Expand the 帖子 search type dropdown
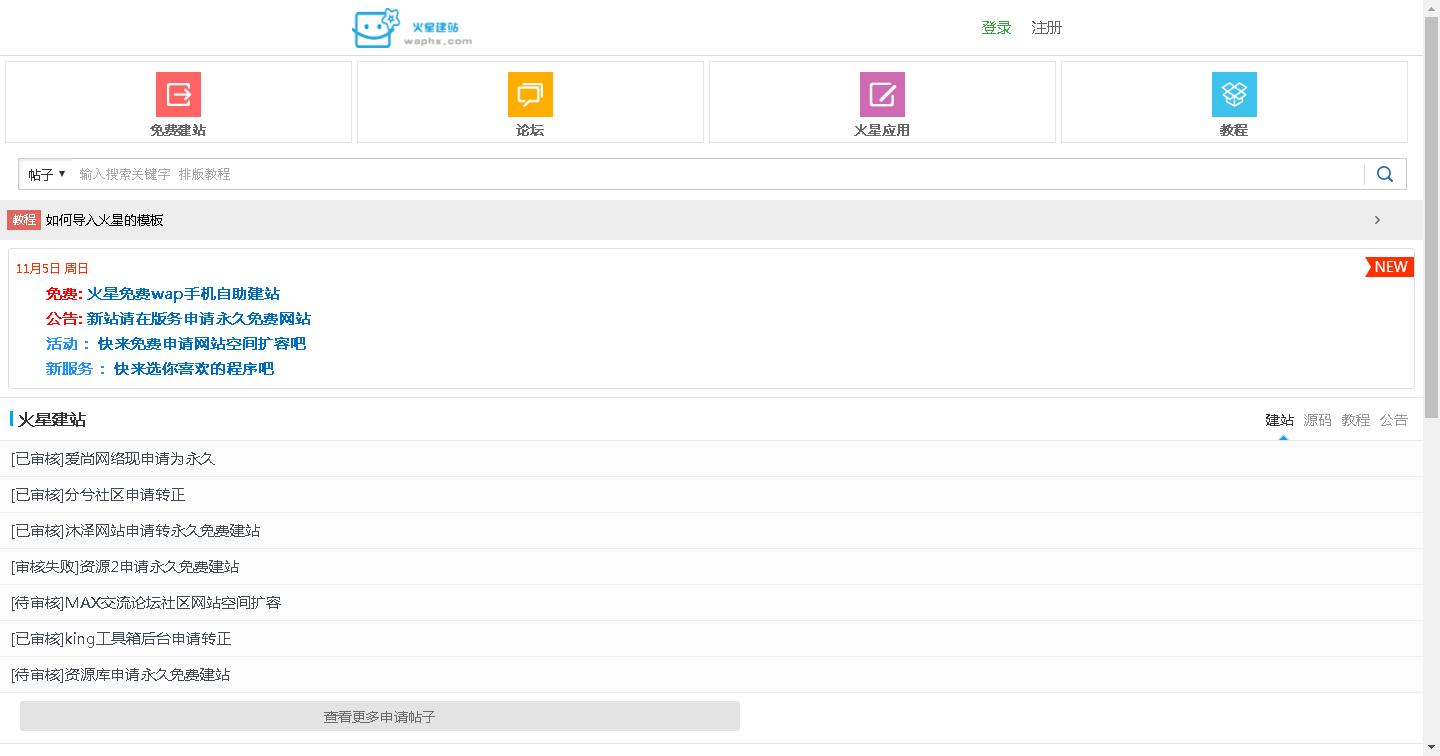Screen dimensions: 1440x756 click(x=46, y=174)
